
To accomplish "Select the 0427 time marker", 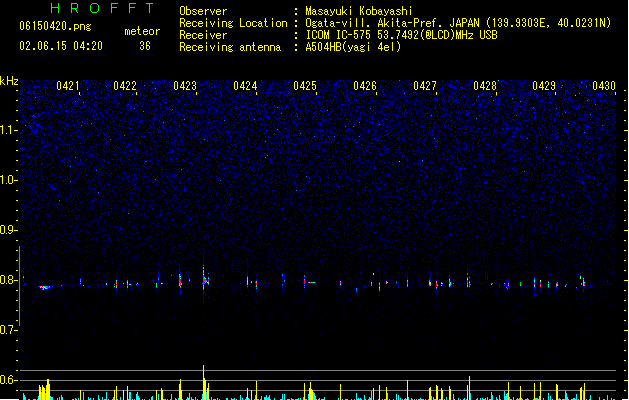I will pyautogui.click(x=425, y=86).
